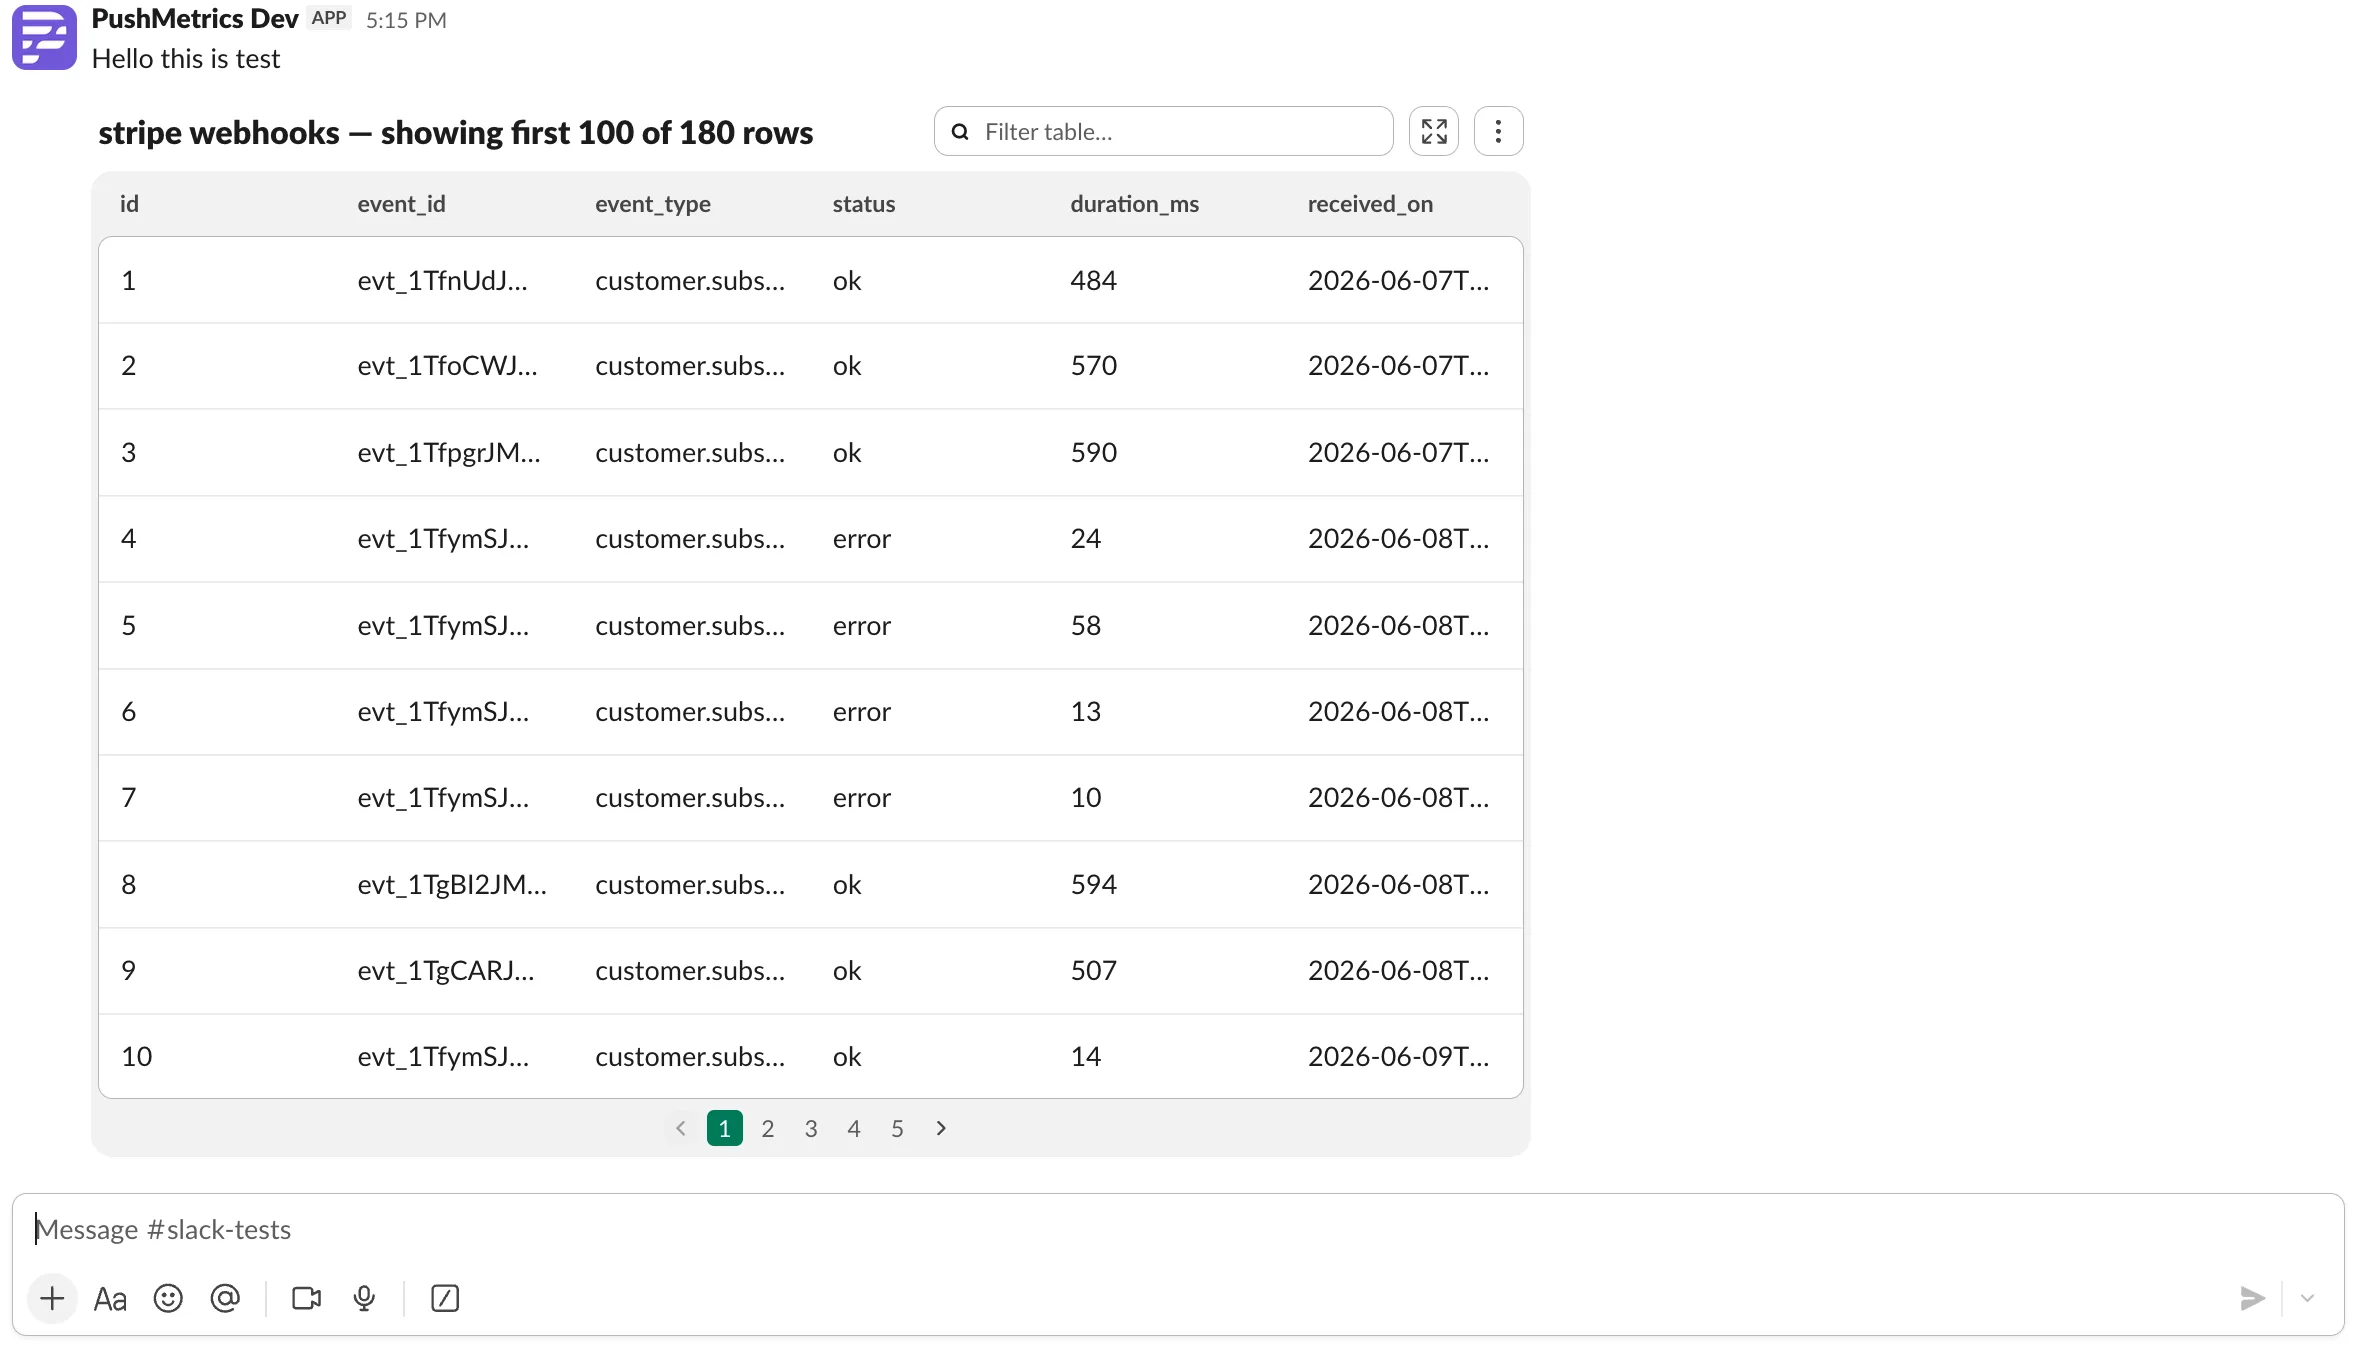Image resolution: width=2368 pixels, height=1356 pixels.
Task: Expand the table to fullscreen
Action: [1434, 131]
